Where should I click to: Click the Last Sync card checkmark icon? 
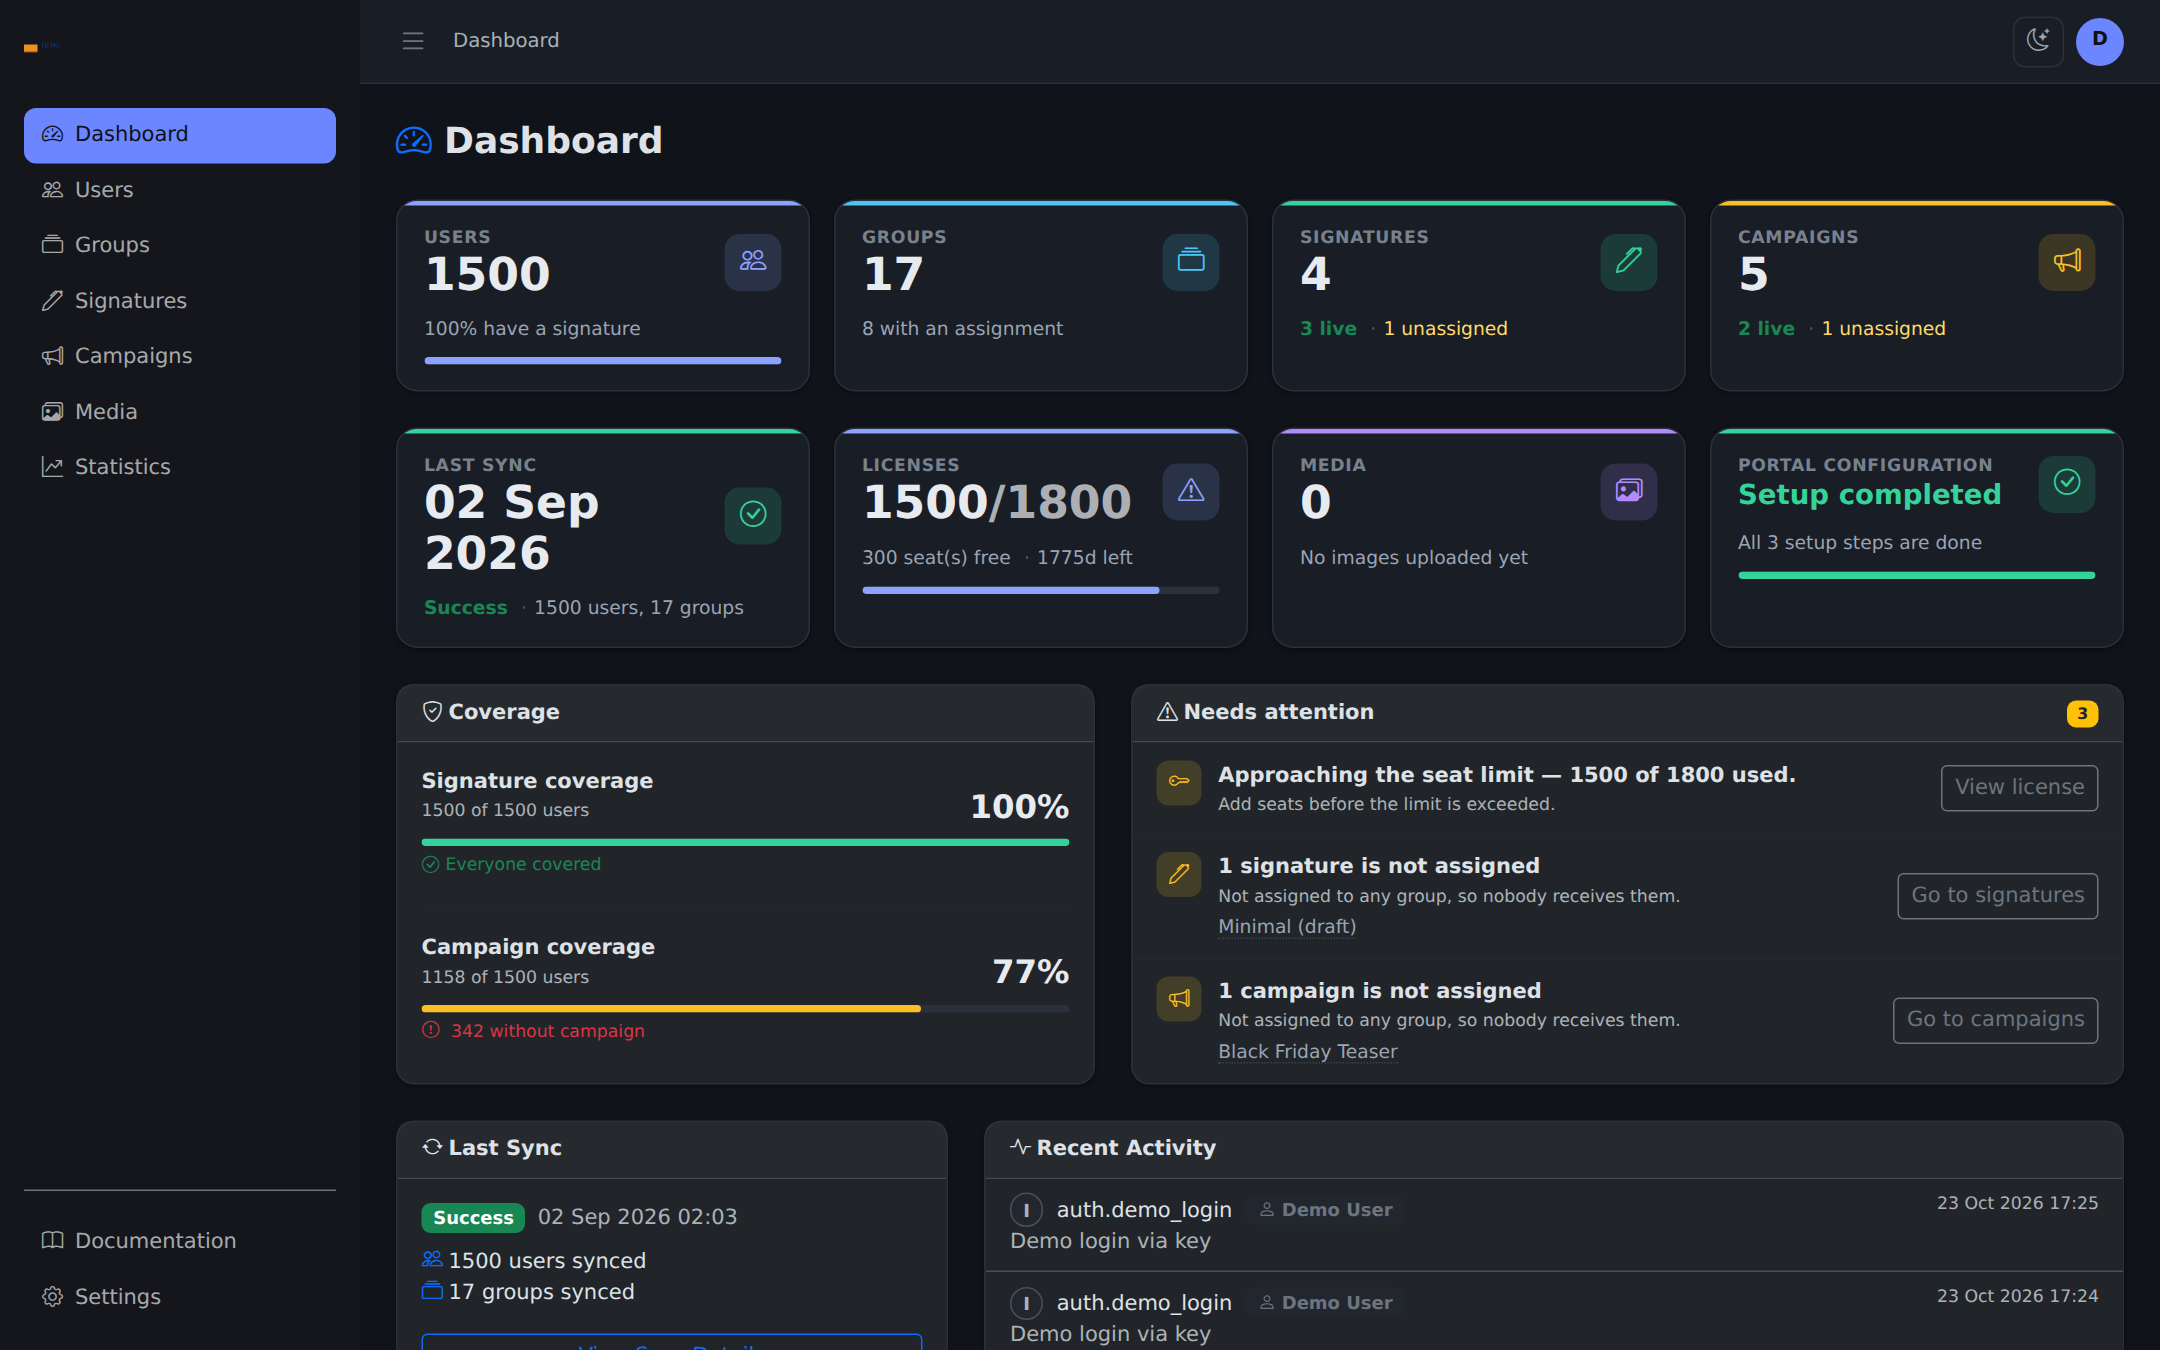753,515
